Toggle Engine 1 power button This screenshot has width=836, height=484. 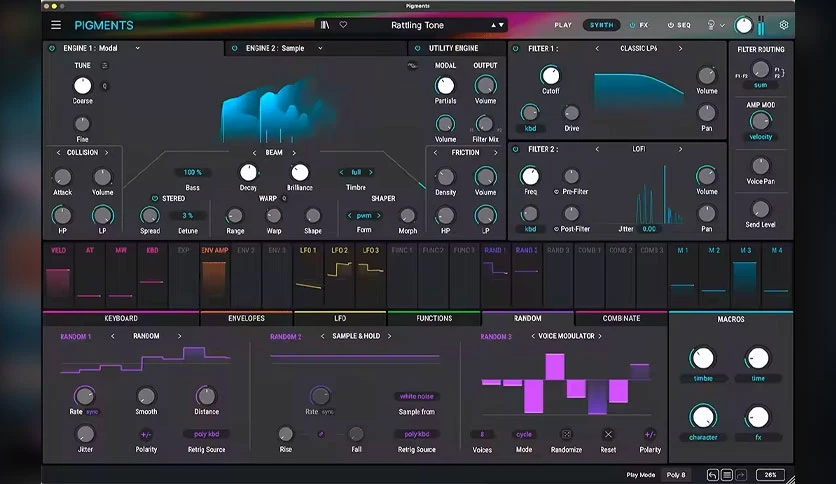point(52,48)
